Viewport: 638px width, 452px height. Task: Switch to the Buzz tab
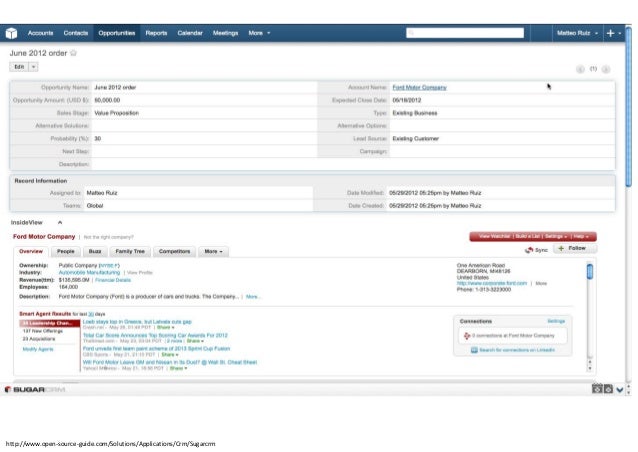coord(95,251)
